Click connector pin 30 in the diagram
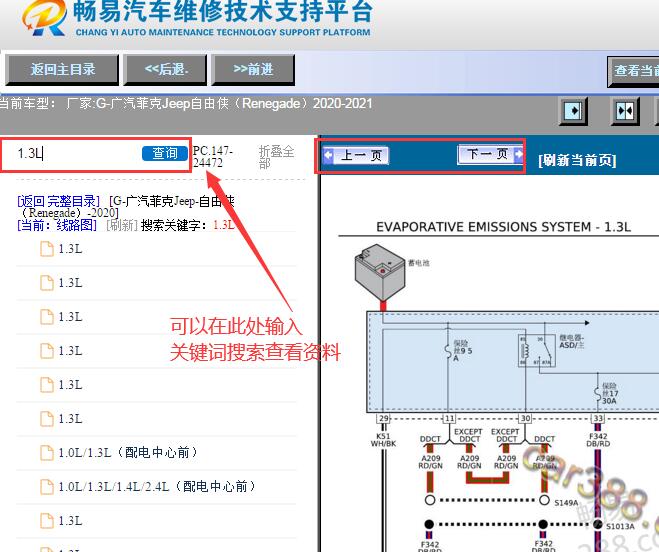This screenshot has height=552, width=659. coord(525,418)
